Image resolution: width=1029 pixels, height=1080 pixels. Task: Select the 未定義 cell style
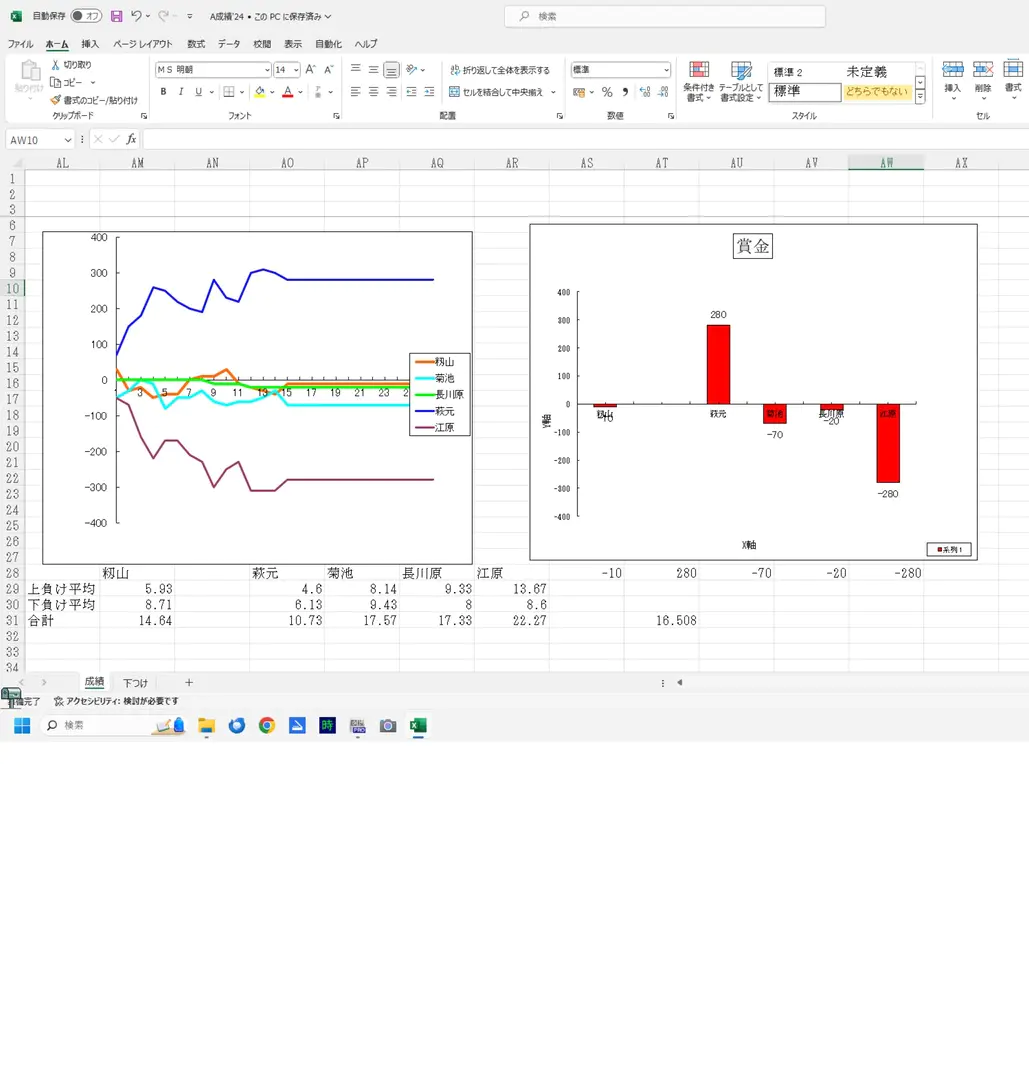click(866, 72)
